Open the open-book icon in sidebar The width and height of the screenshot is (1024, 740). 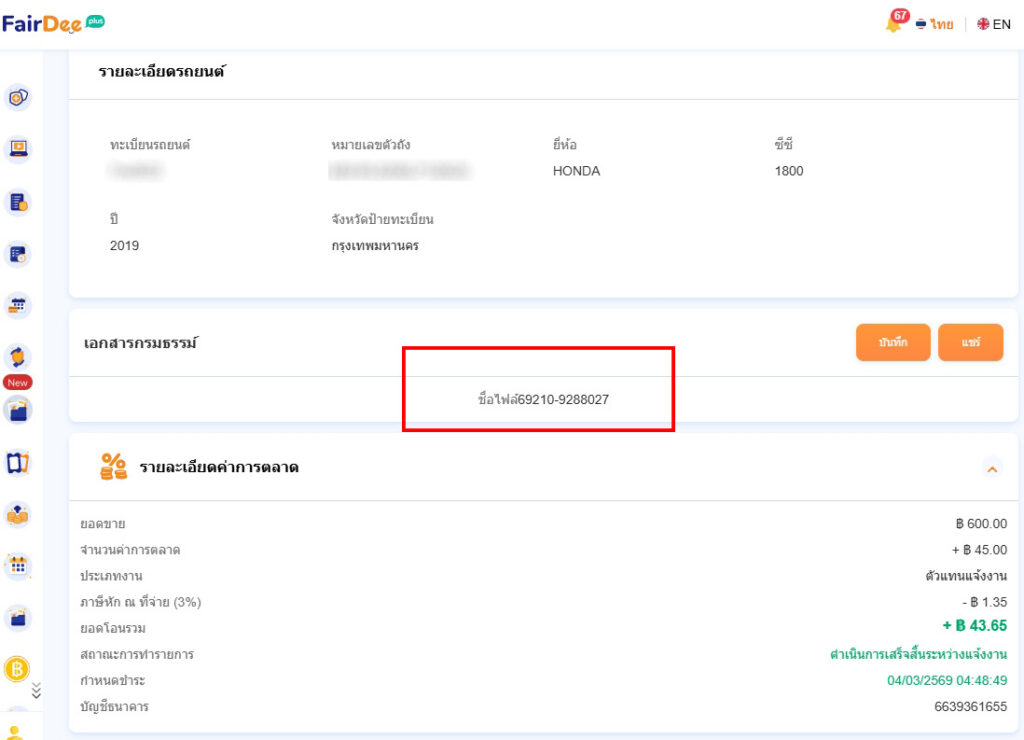click(19, 462)
